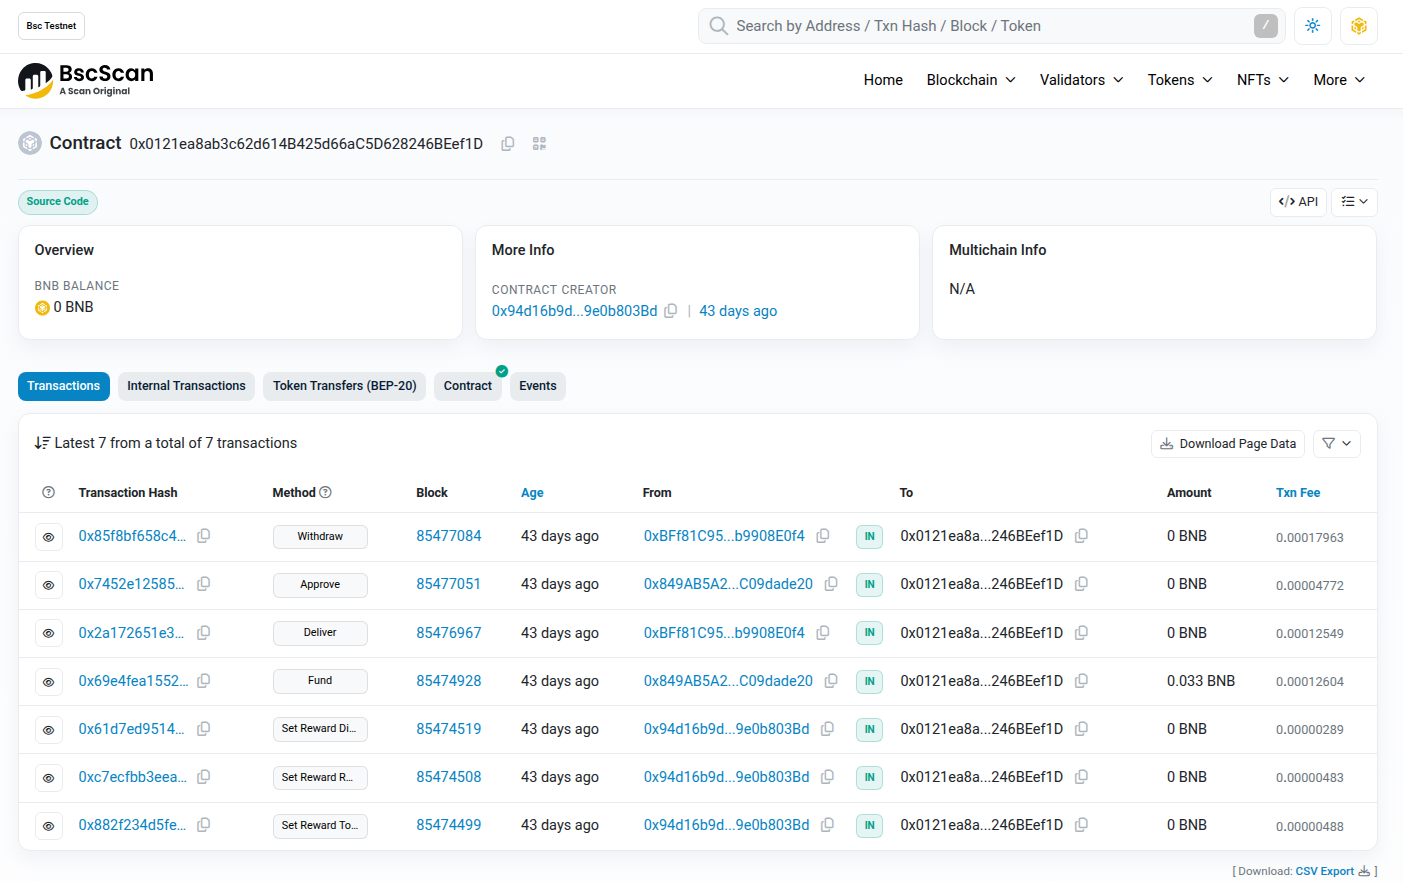The width and height of the screenshot is (1403, 883).
Task: Copy From address in Set Reward Di row
Action: pos(828,729)
